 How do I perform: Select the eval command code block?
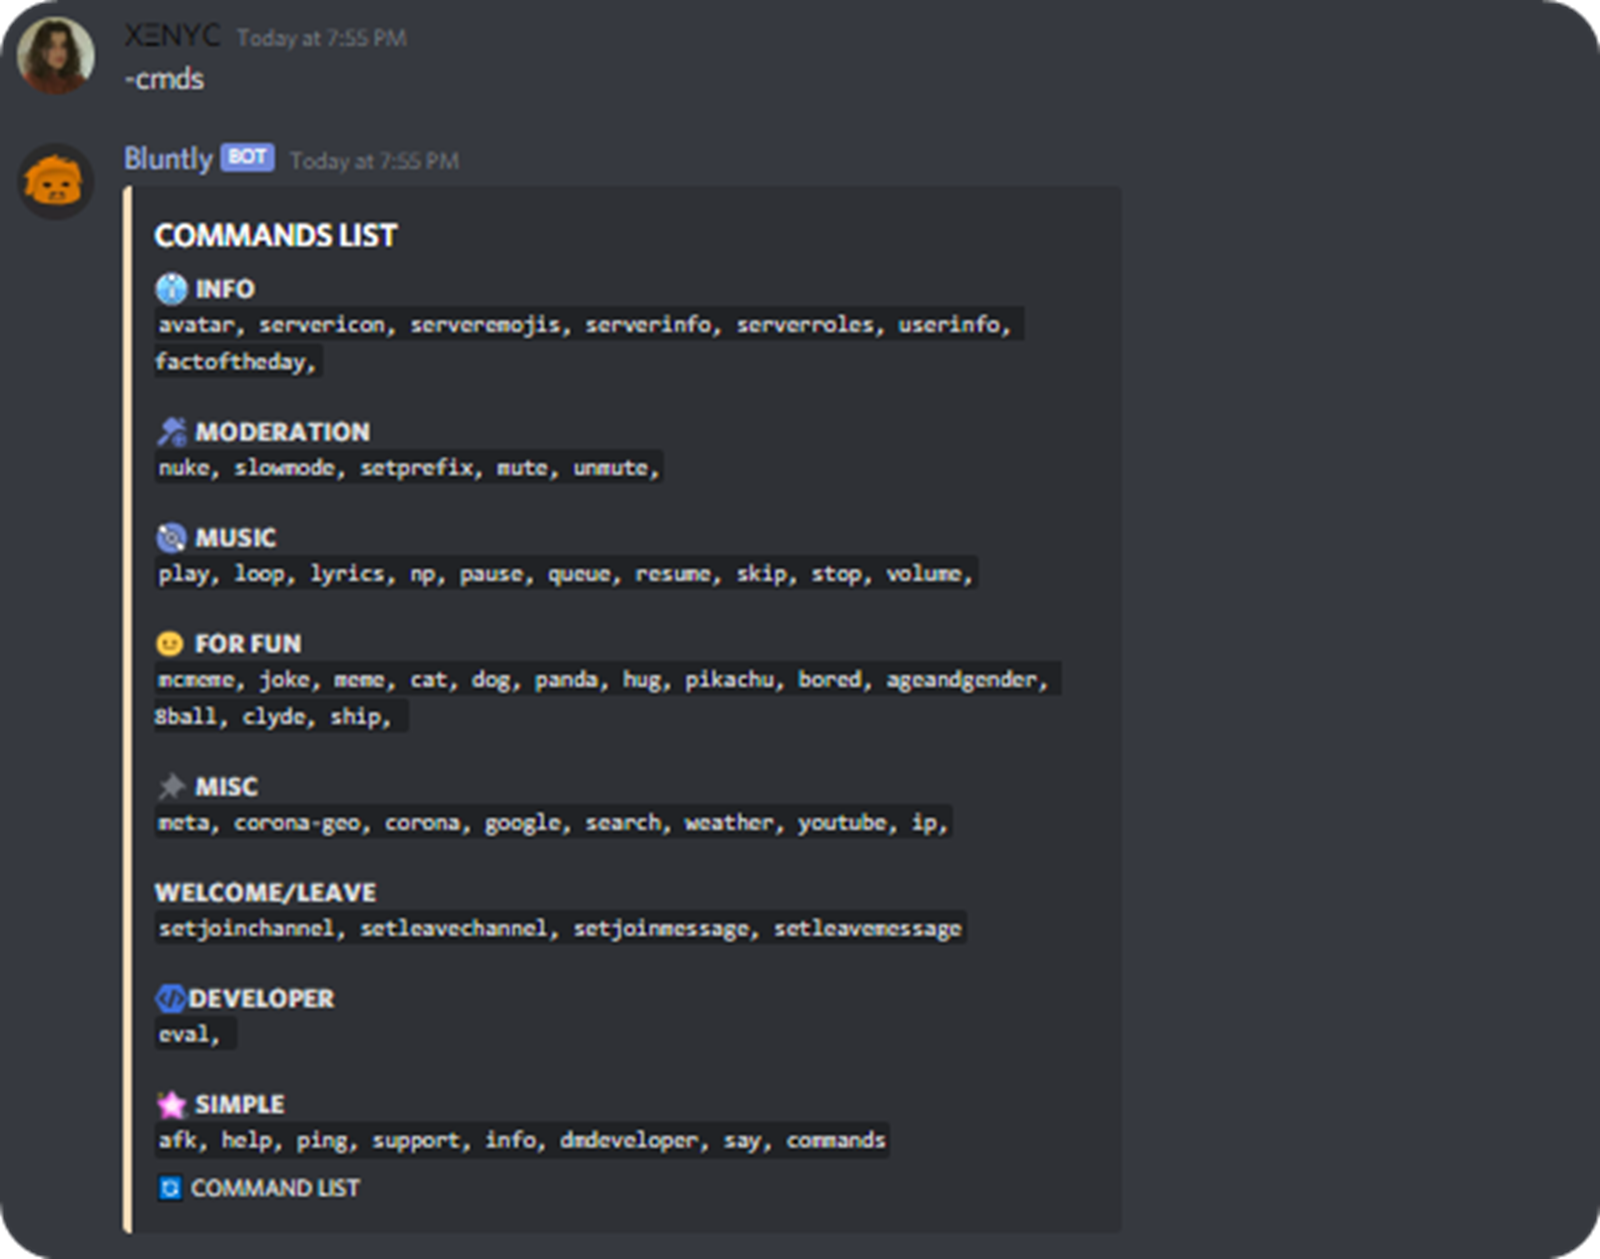[194, 1034]
